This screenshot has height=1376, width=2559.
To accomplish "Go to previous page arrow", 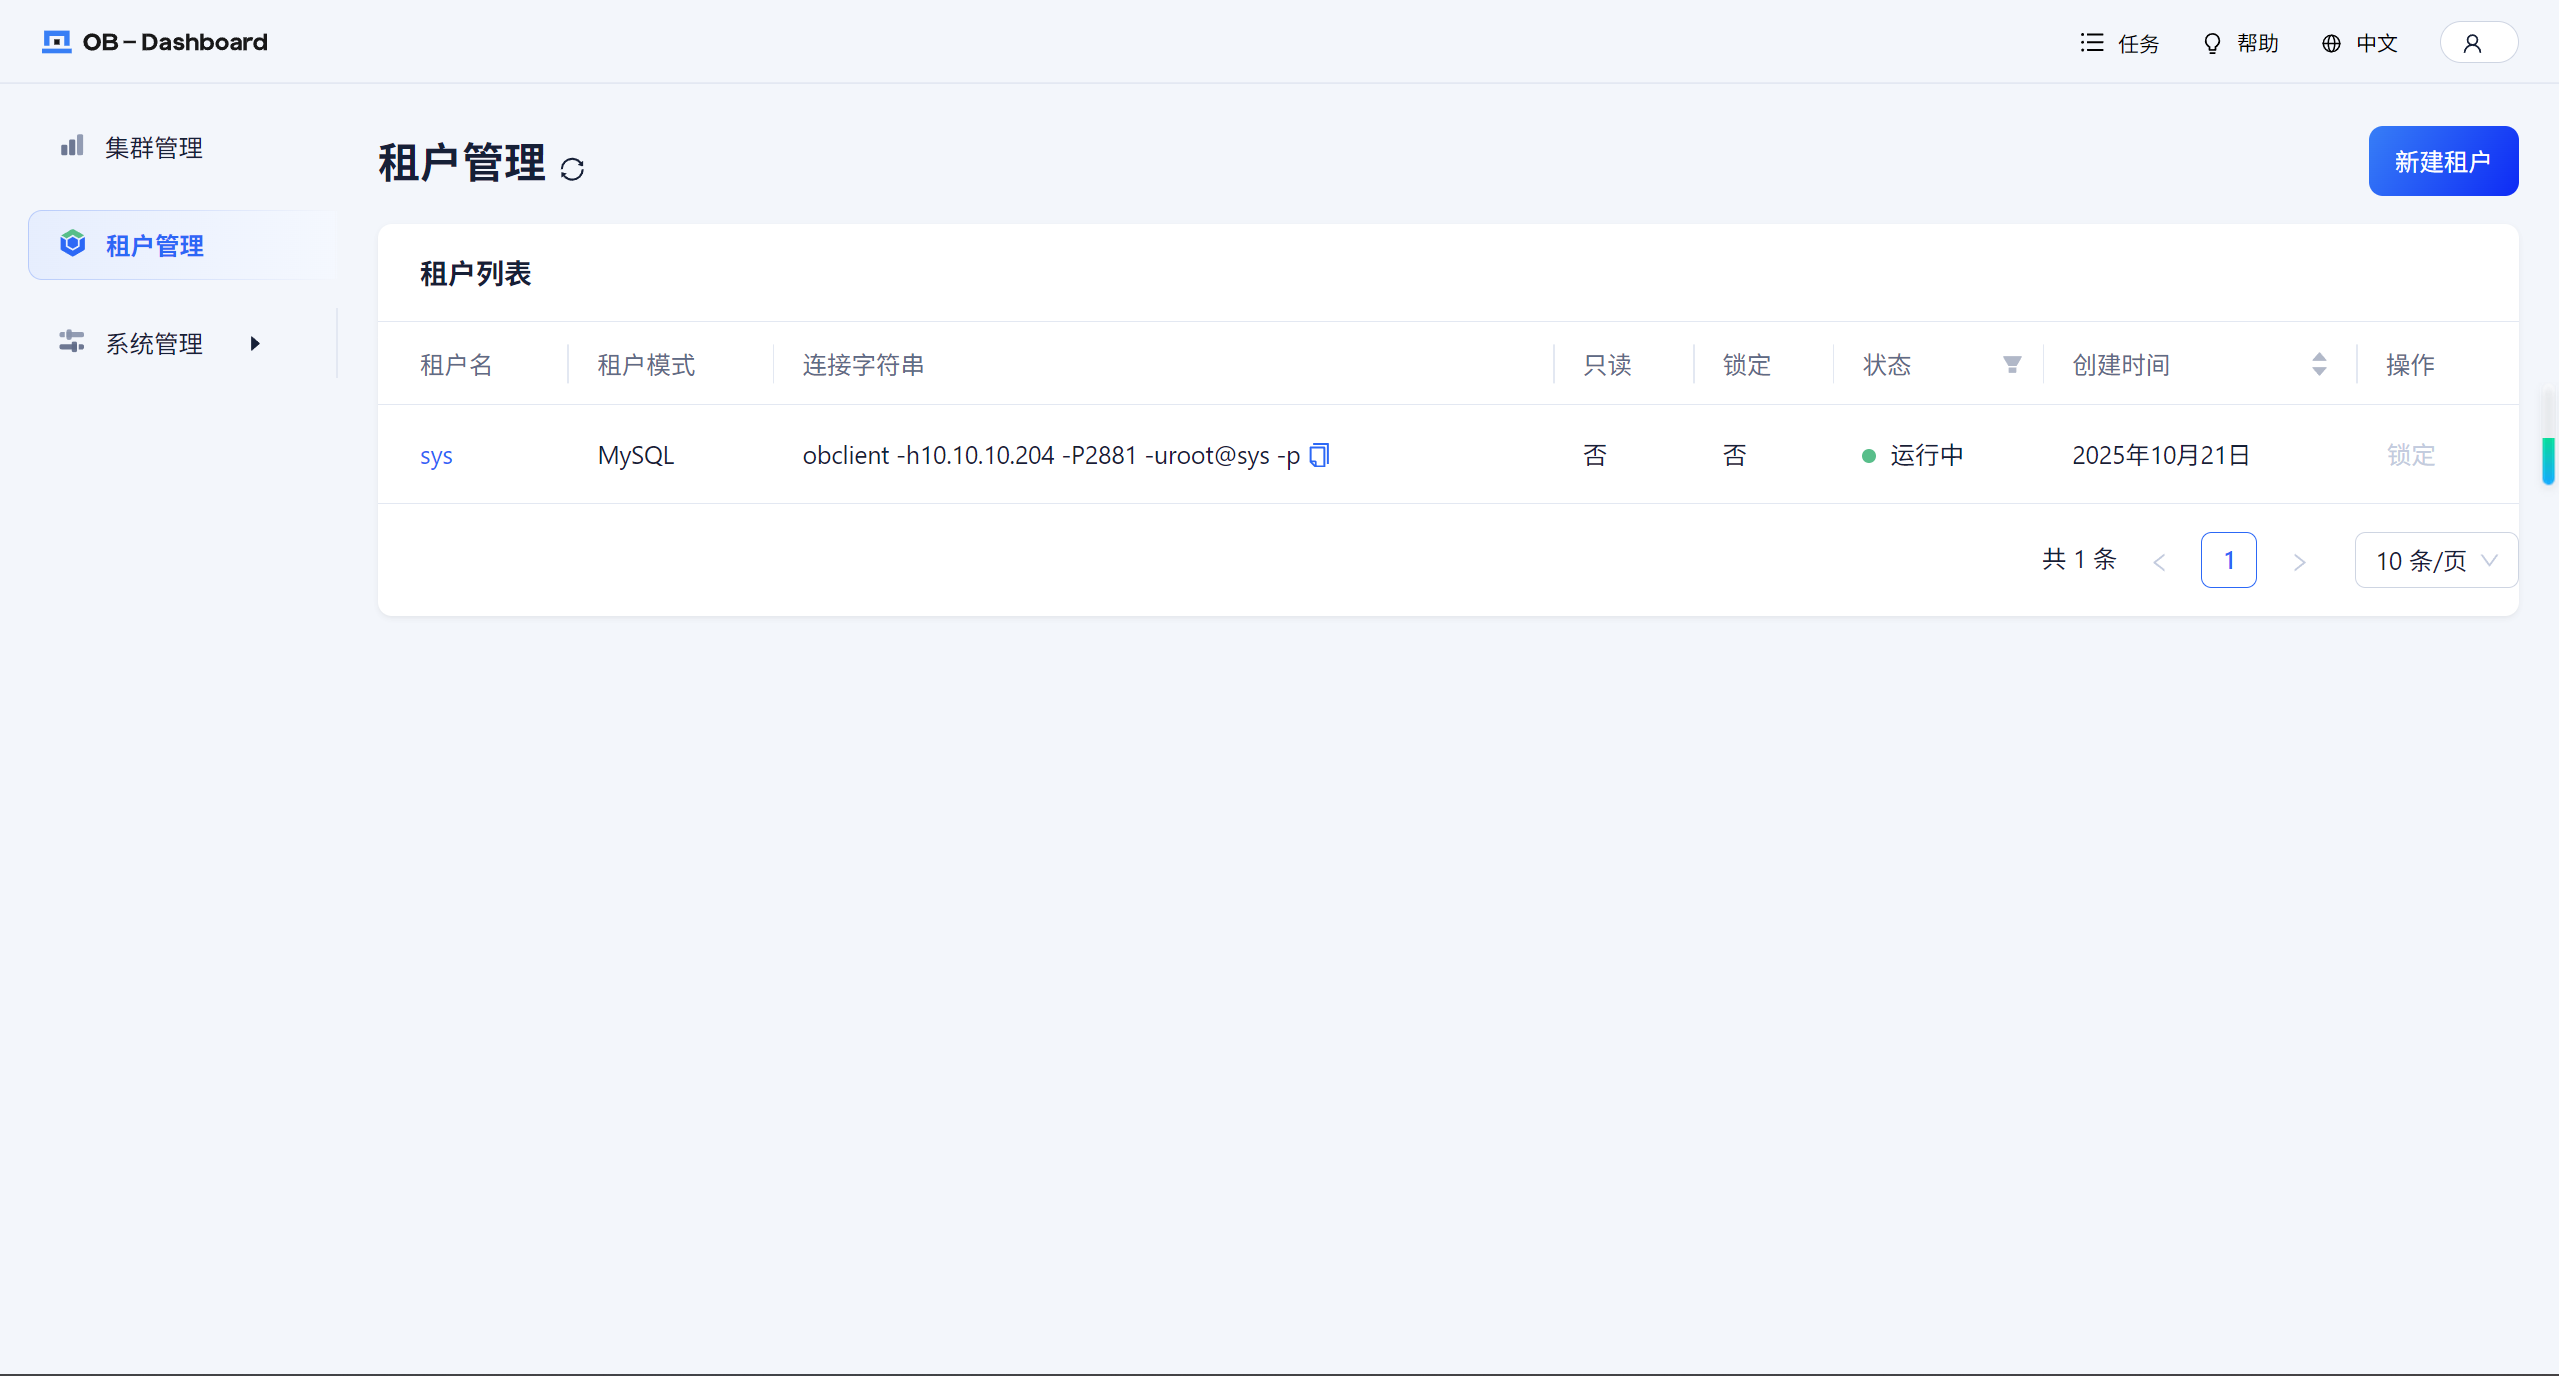I will [2159, 561].
